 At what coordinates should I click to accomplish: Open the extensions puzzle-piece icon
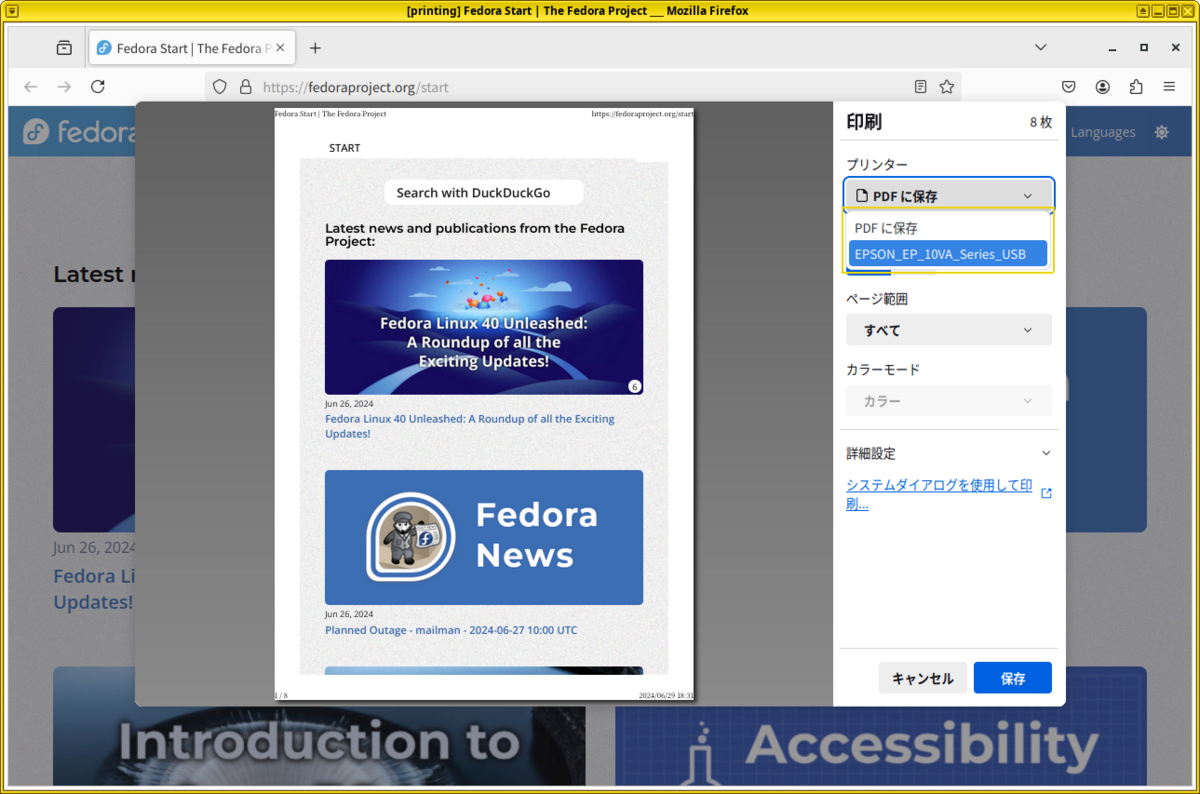tap(1135, 87)
